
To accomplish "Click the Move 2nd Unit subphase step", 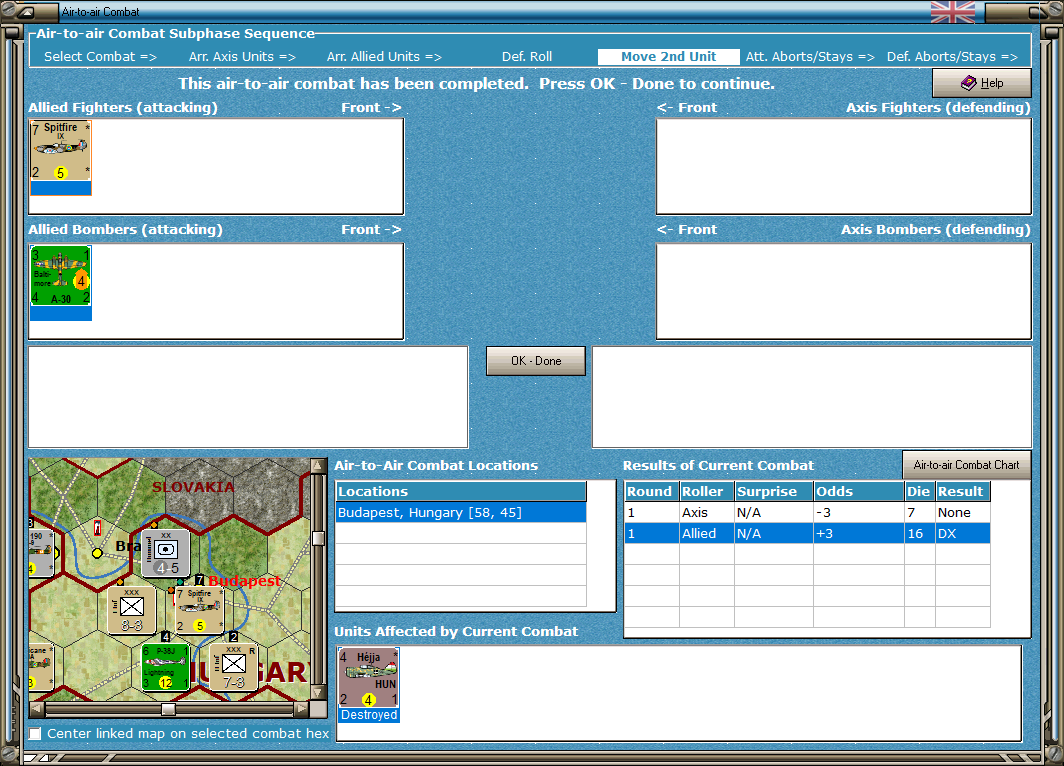I will point(668,56).
